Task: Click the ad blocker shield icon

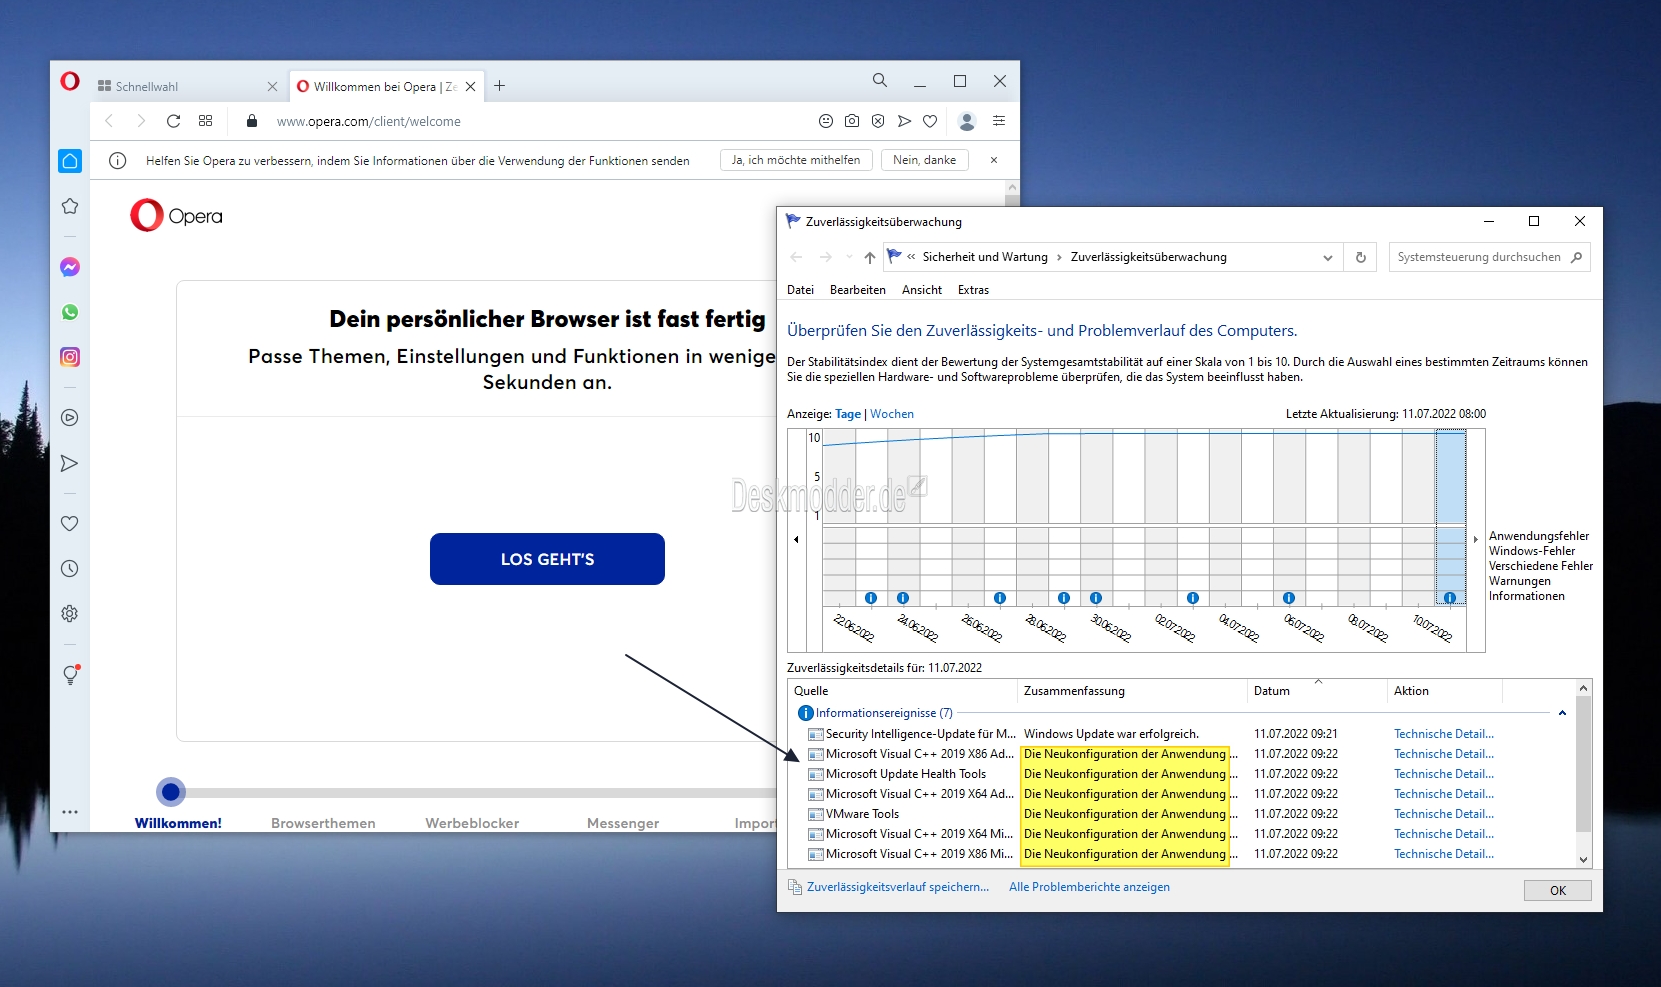Action: [878, 121]
